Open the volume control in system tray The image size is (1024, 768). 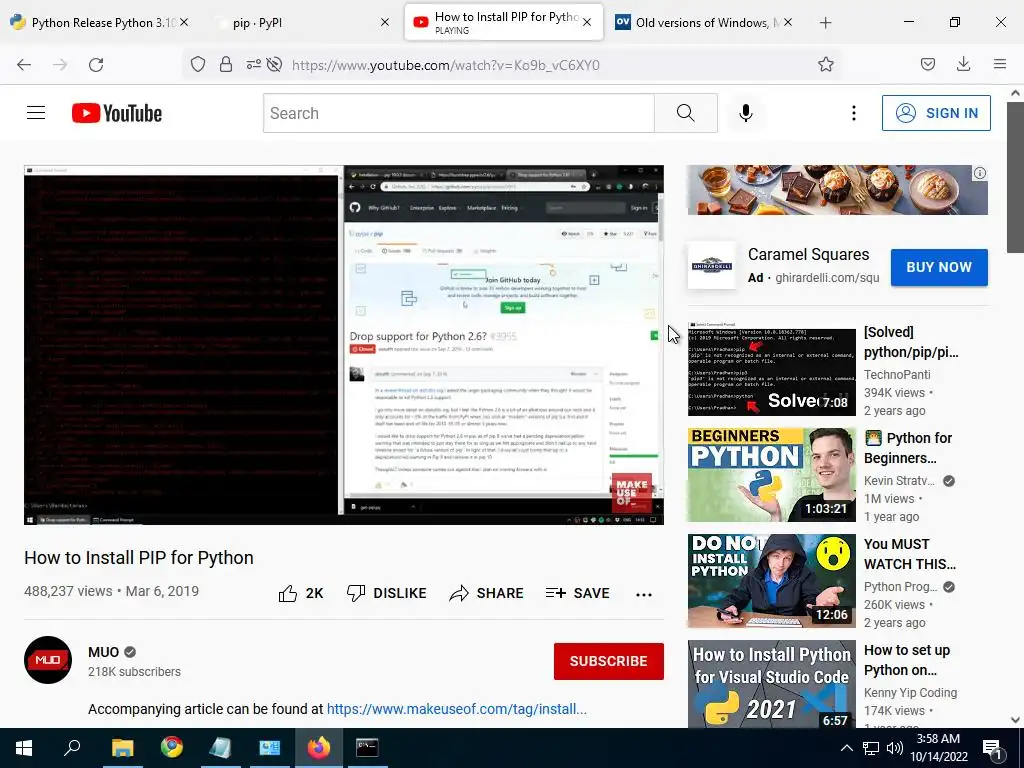895,748
